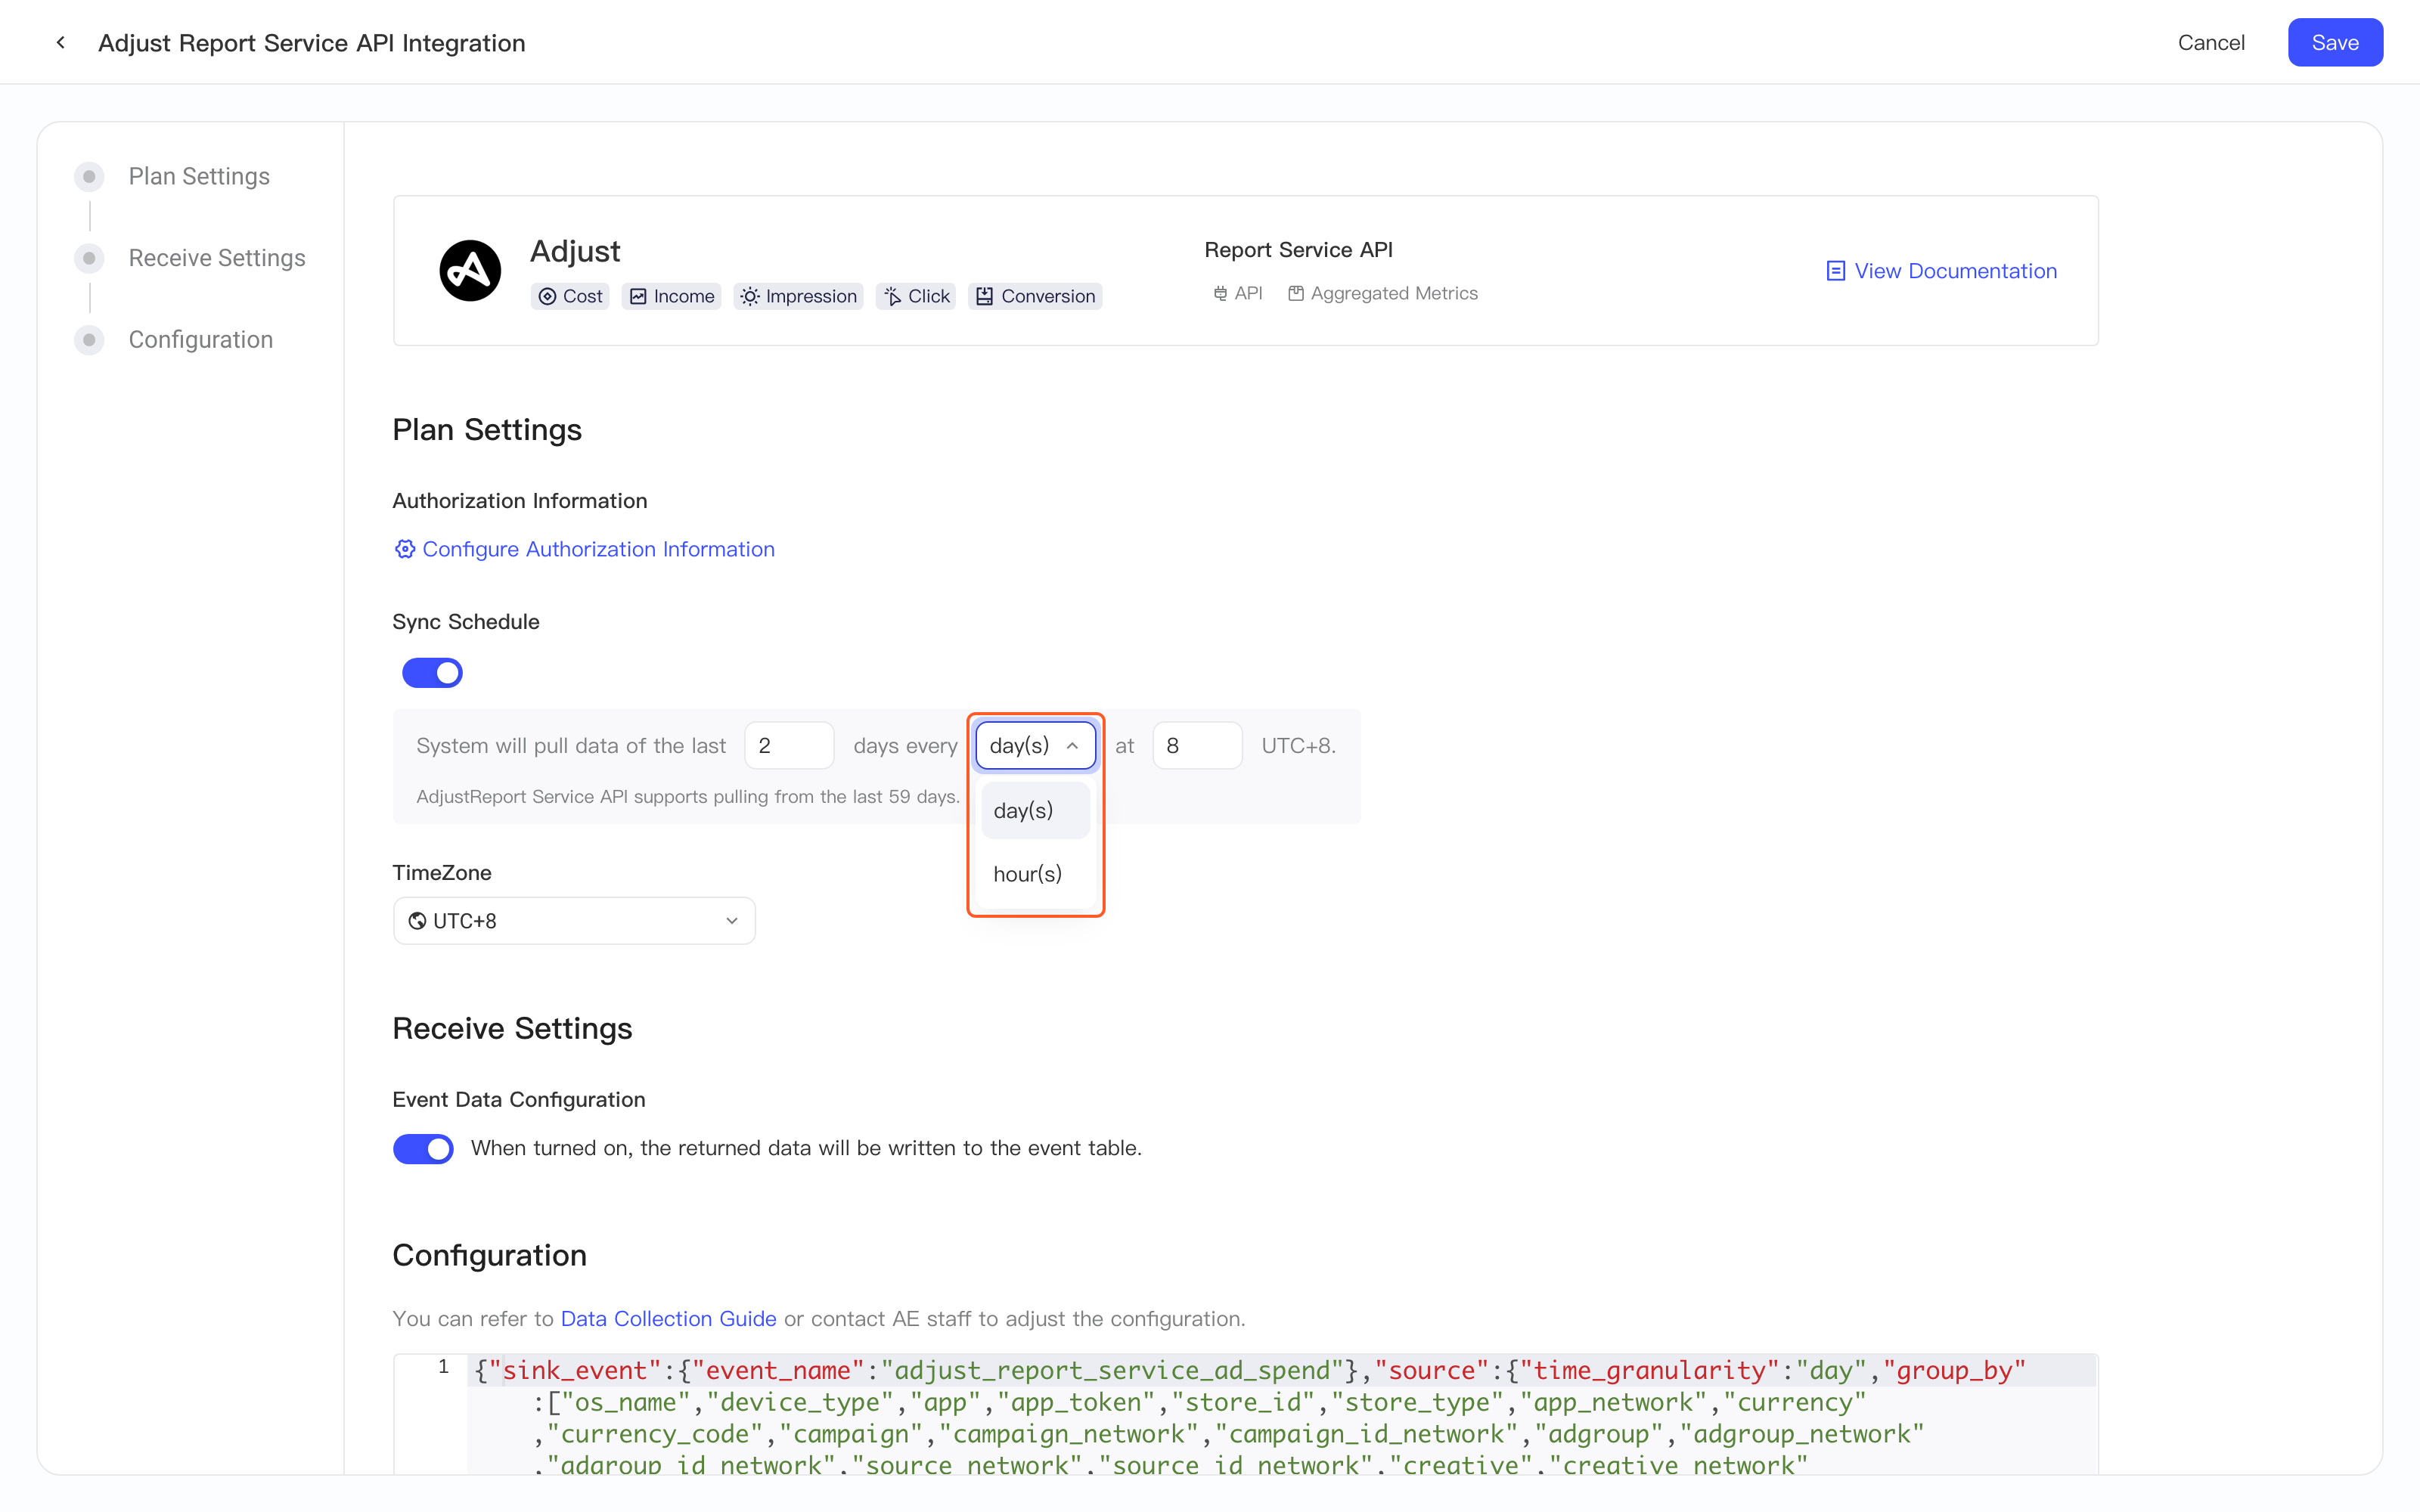Open Configure Authorization Information link
This screenshot has width=2420, height=1512.
pyautogui.click(x=584, y=549)
